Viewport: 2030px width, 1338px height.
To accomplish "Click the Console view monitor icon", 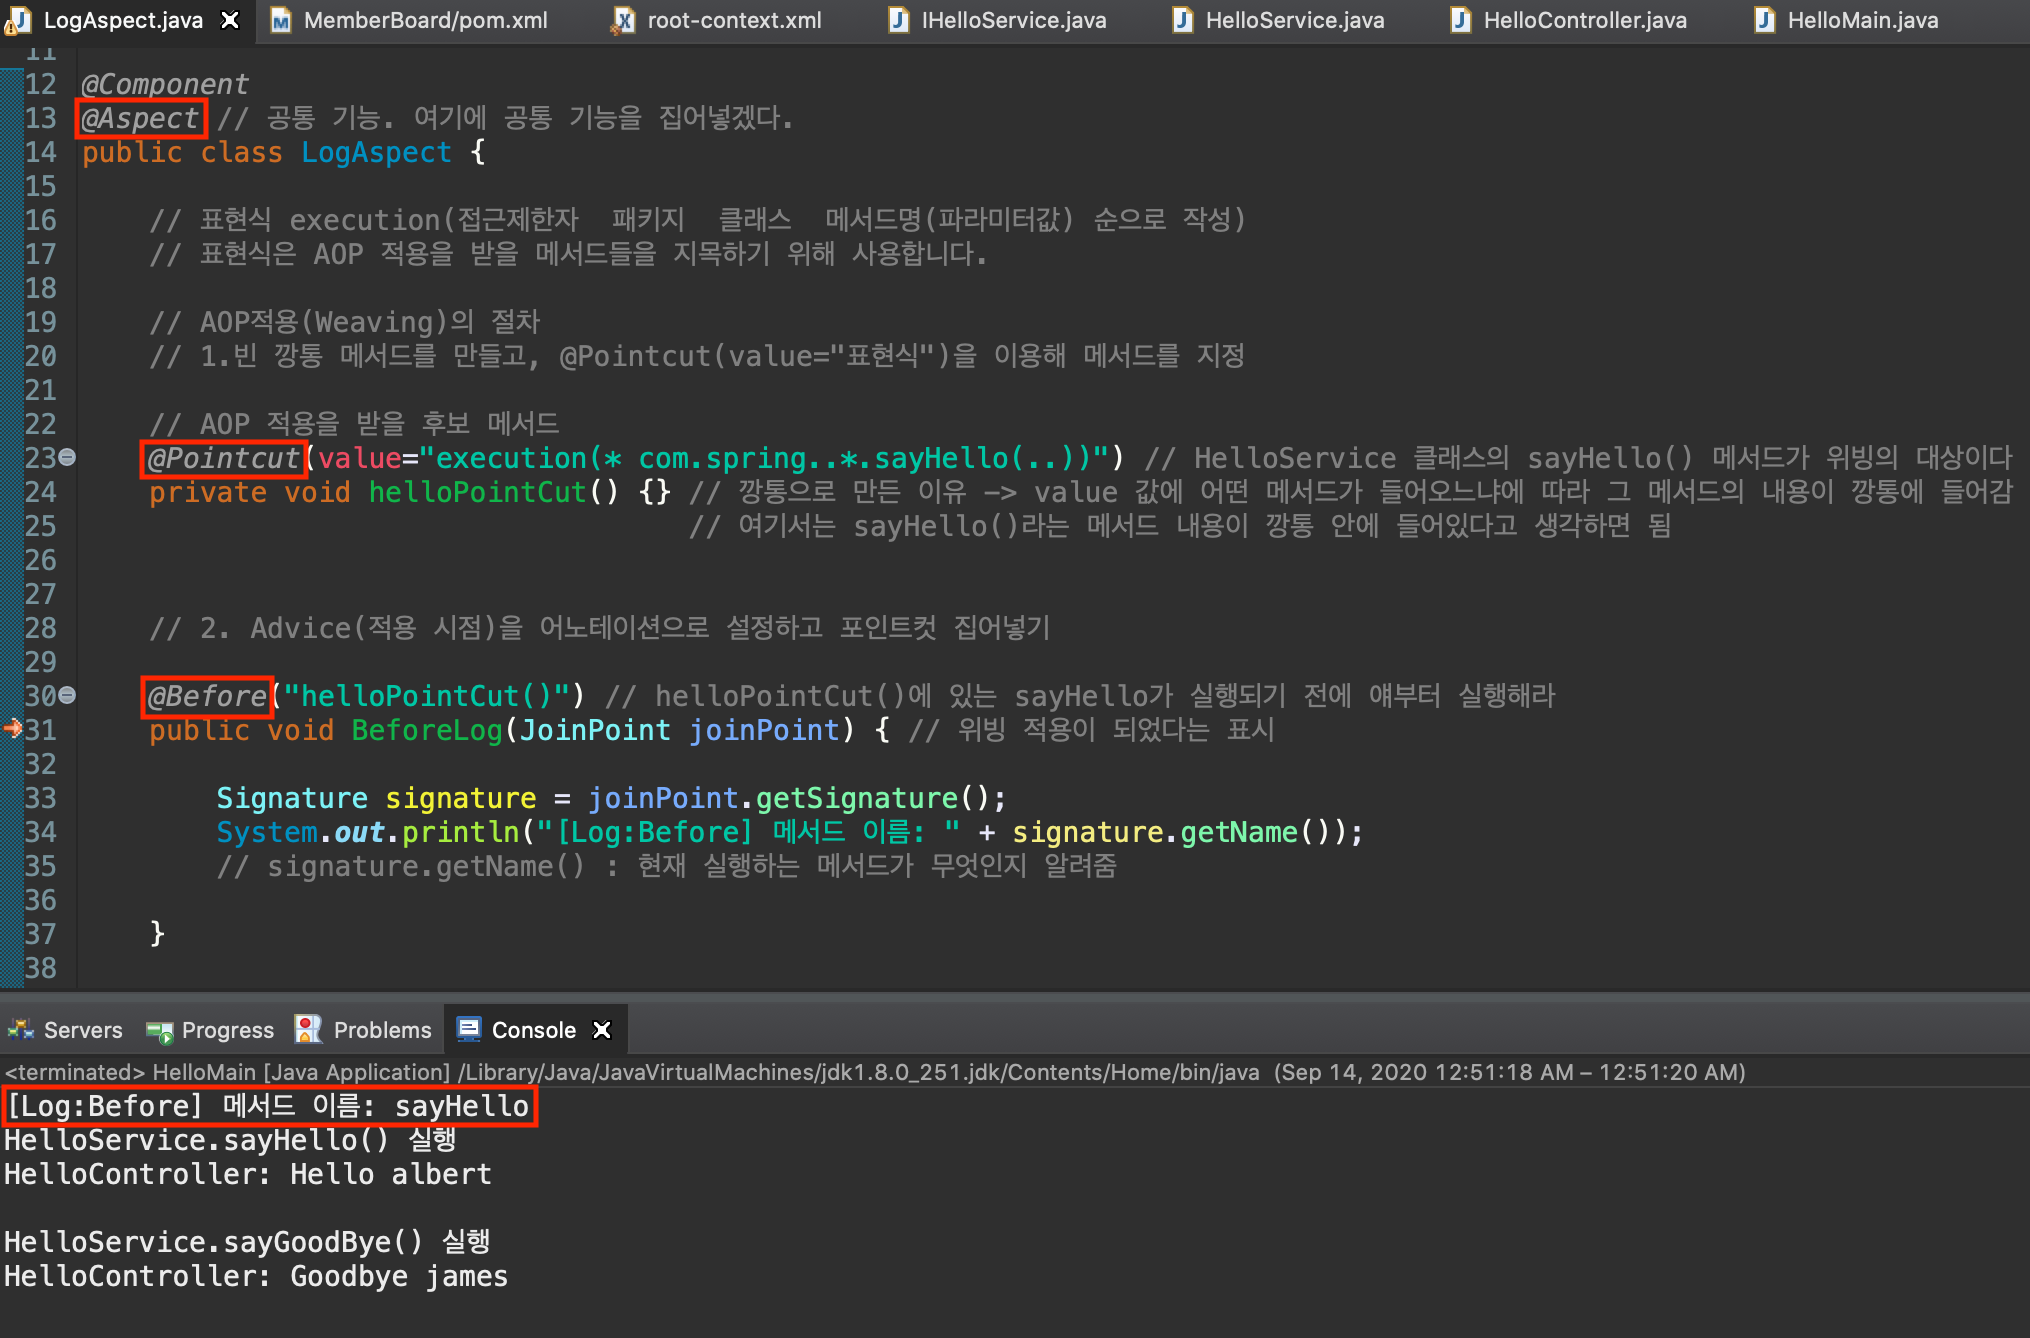I will point(468,1029).
